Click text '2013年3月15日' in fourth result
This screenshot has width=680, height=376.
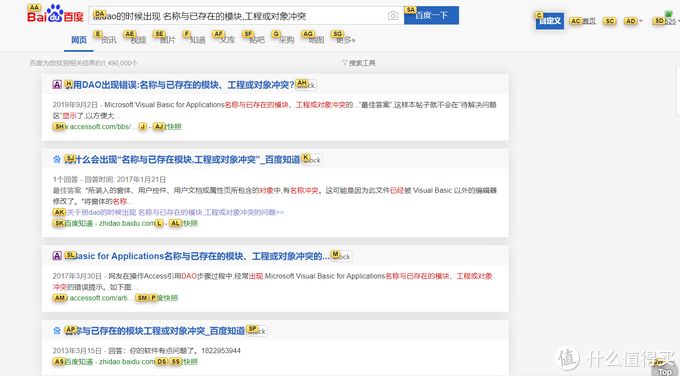tap(77, 350)
